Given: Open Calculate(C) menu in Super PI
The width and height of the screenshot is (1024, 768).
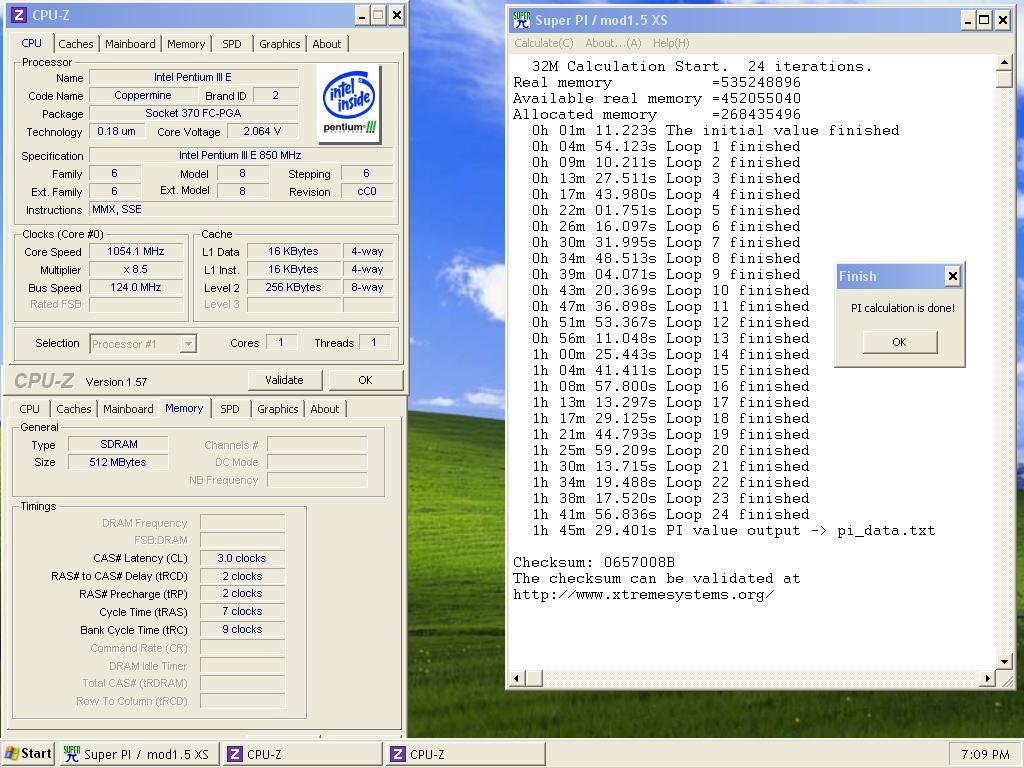Looking at the screenshot, I should 543,43.
